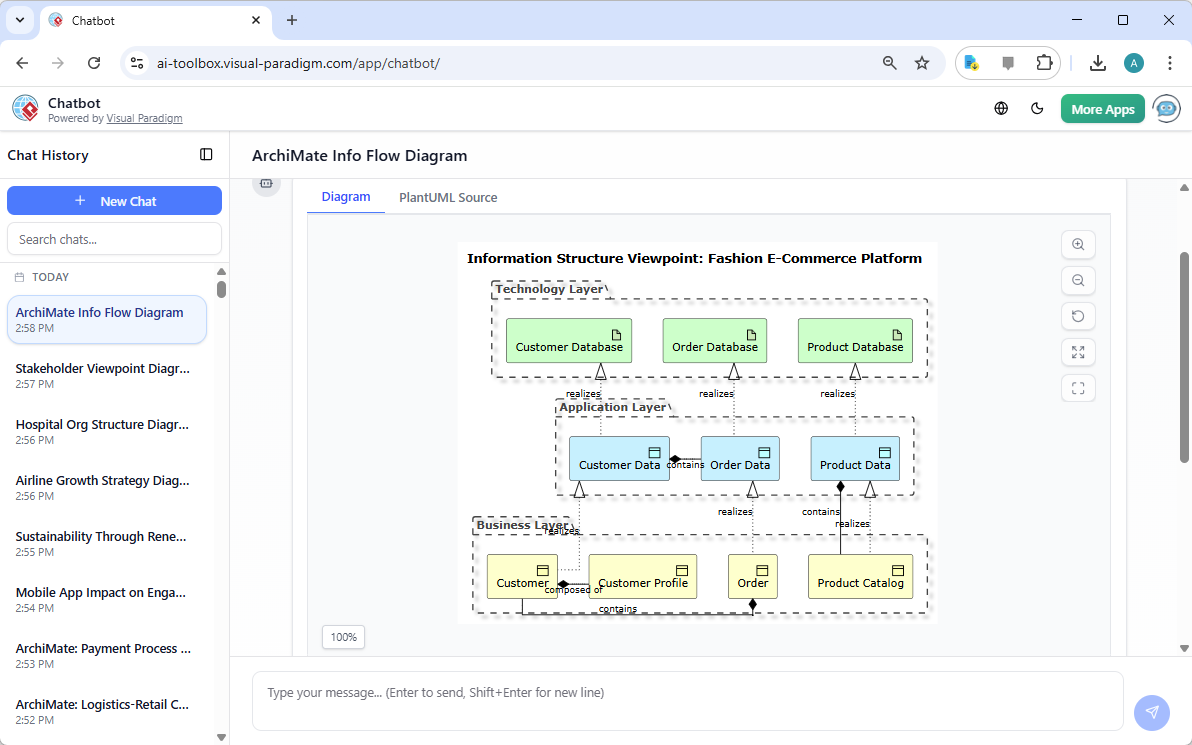The width and height of the screenshot is (1192, 745).
Task: Toggle dark mode with the moon icon
Action: pos(1037,108)
